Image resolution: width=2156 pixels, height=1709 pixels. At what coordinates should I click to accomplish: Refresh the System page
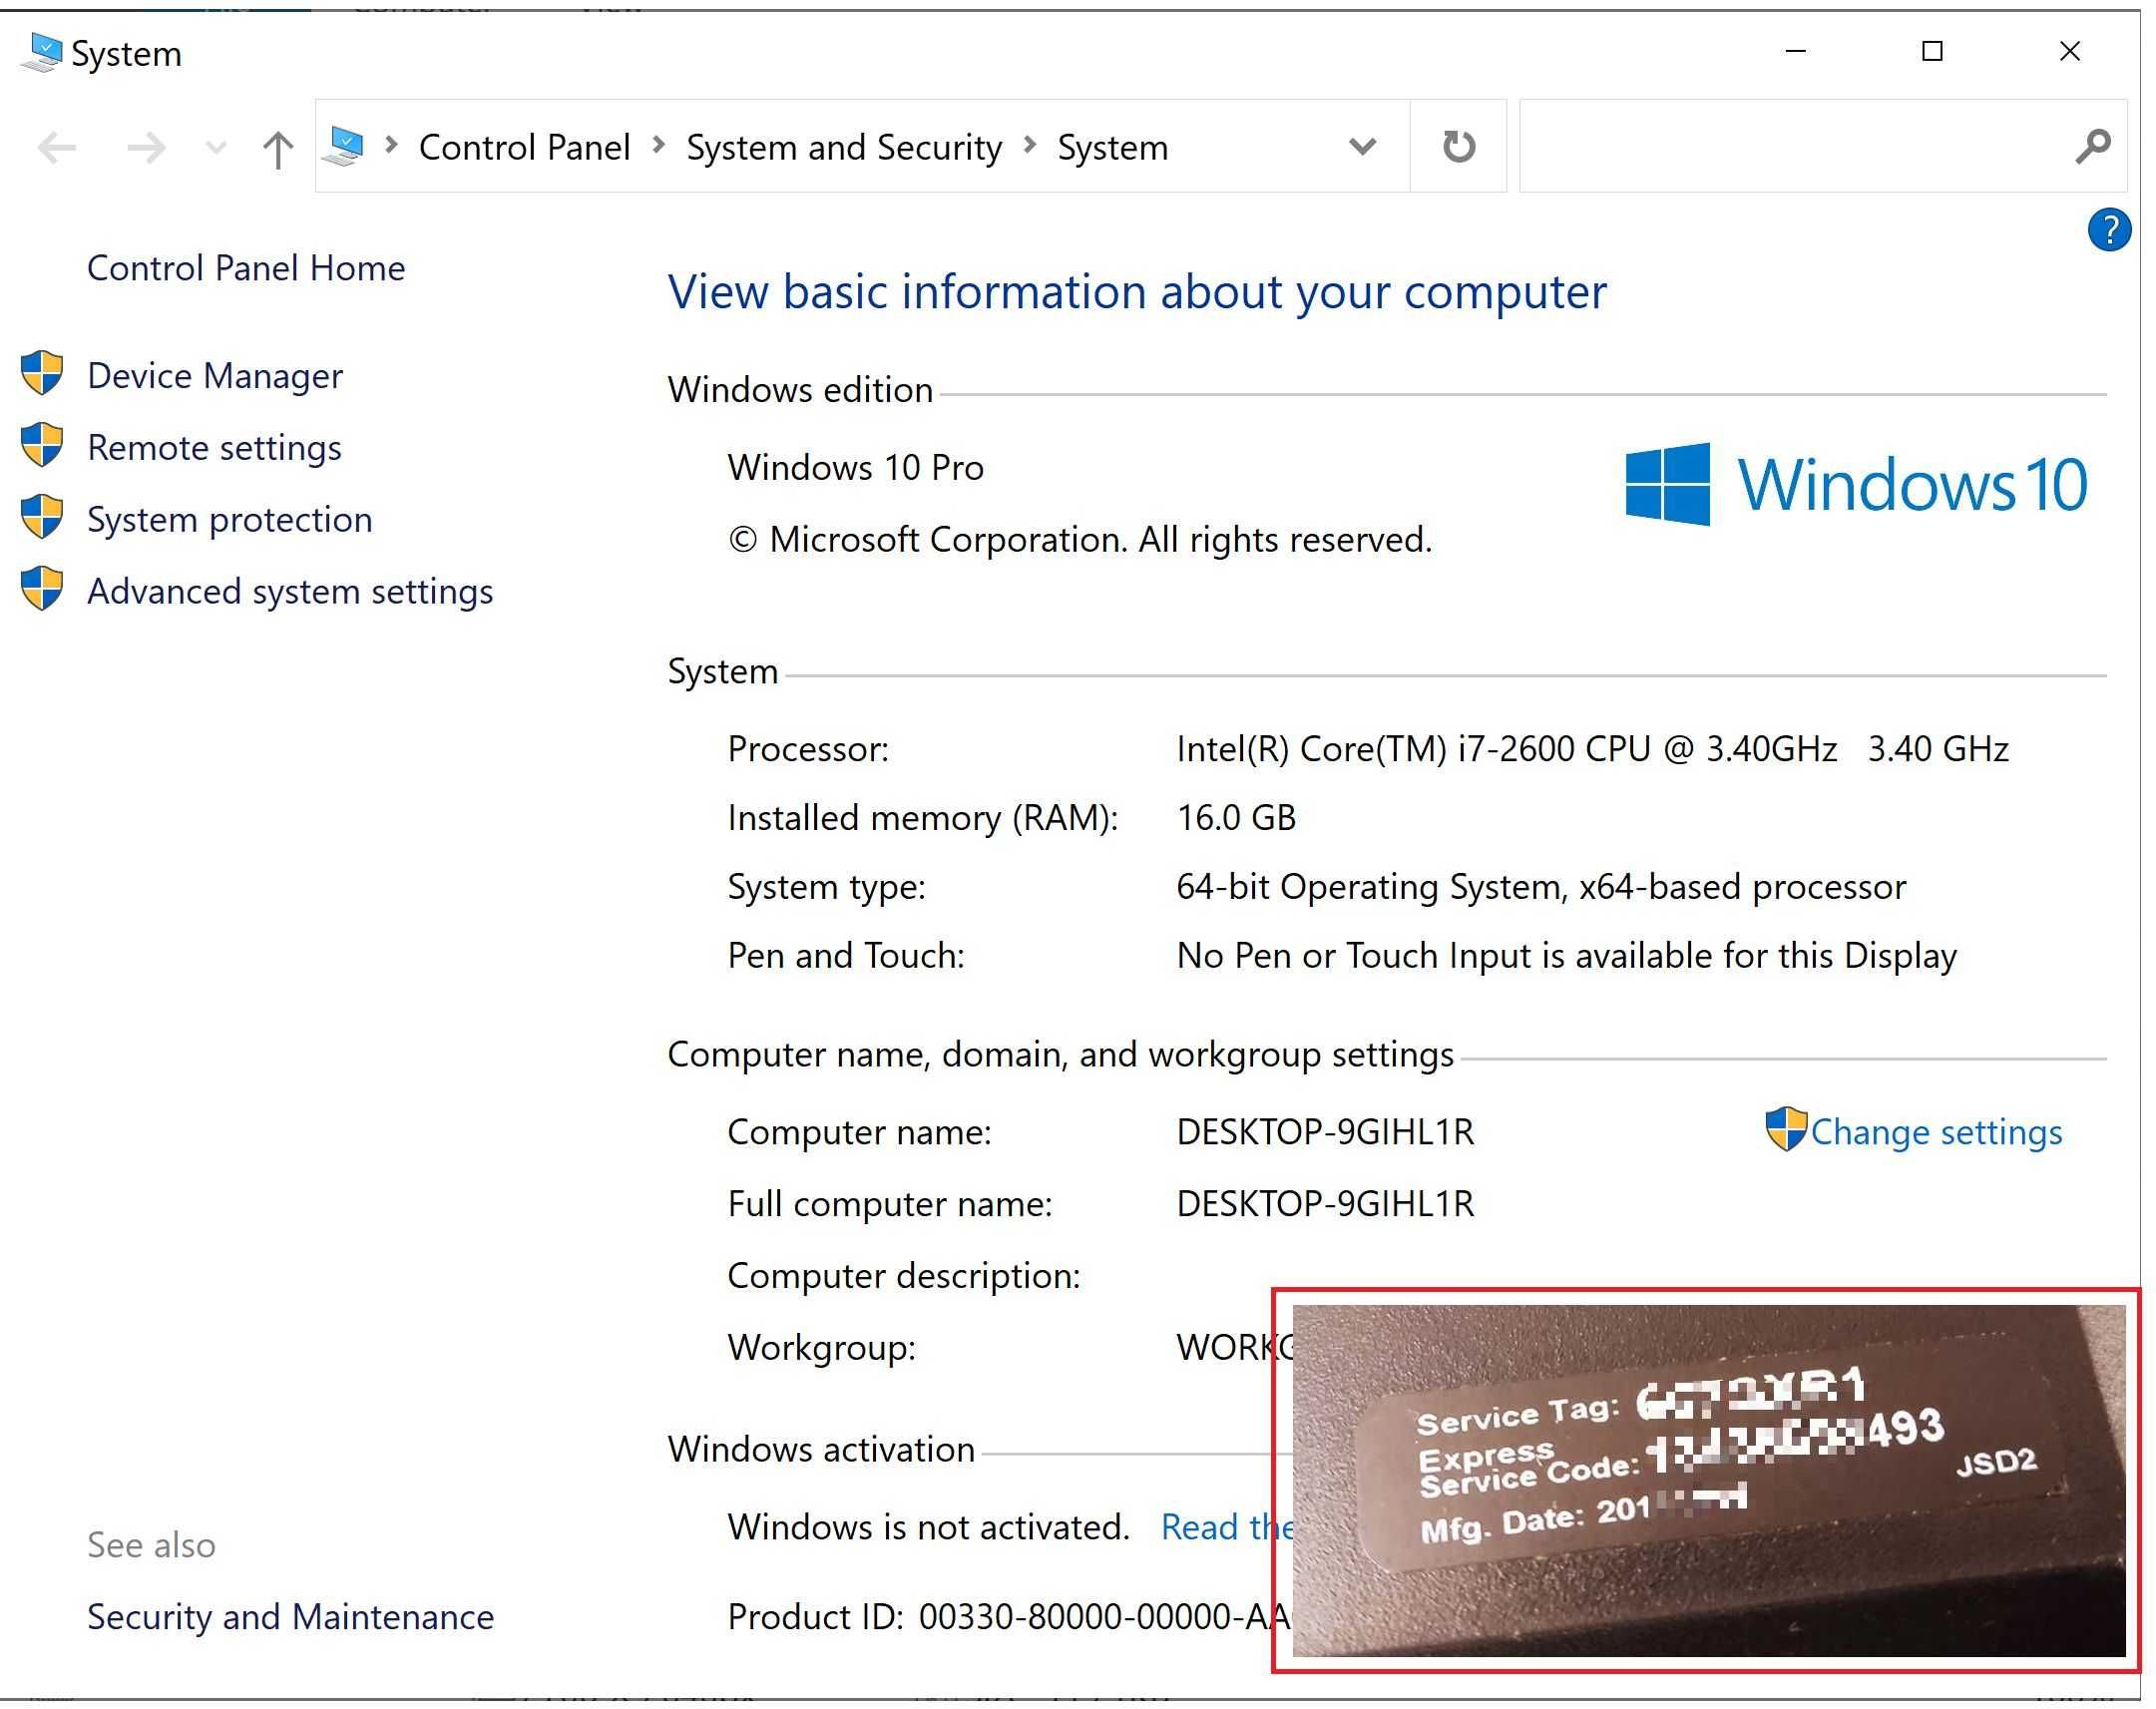[1459, 146]
